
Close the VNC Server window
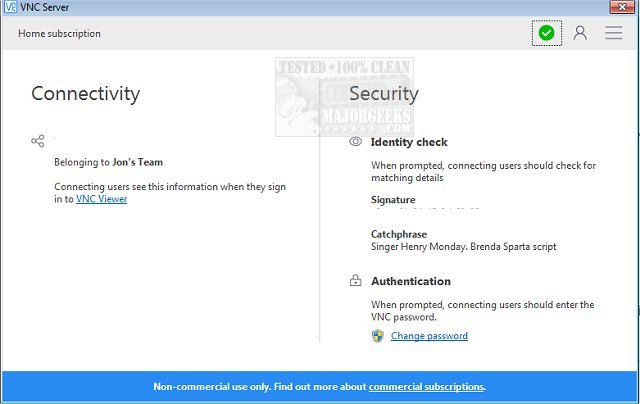[x=622, y=6]
